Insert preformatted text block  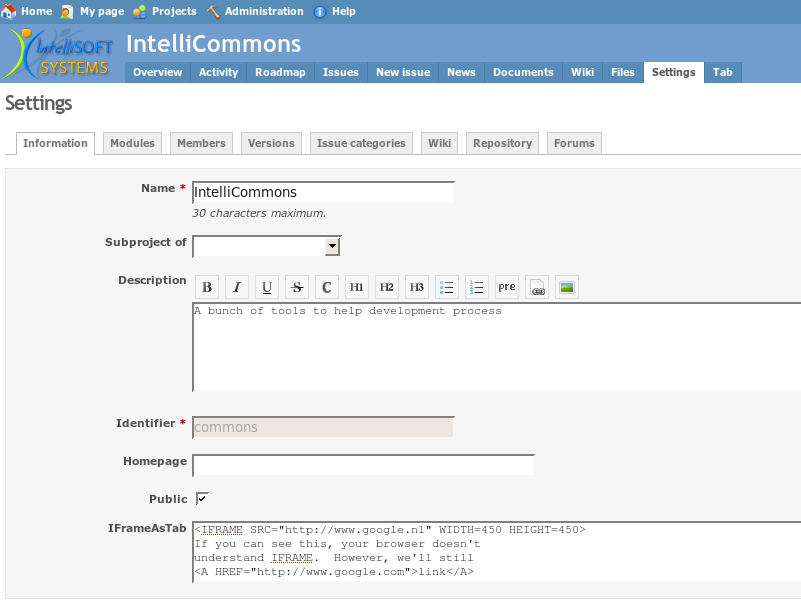[507, 287]
